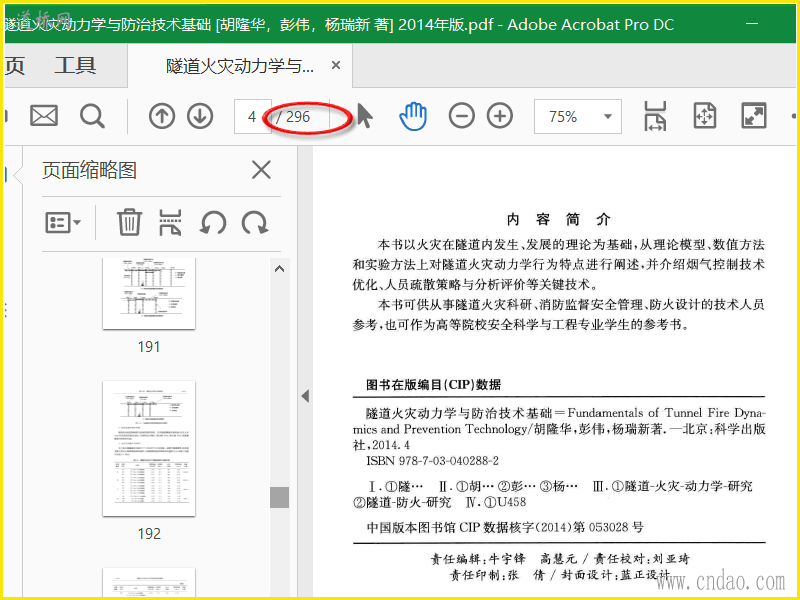Click the page number input field
800x600 pixels.
click(252, 116)
